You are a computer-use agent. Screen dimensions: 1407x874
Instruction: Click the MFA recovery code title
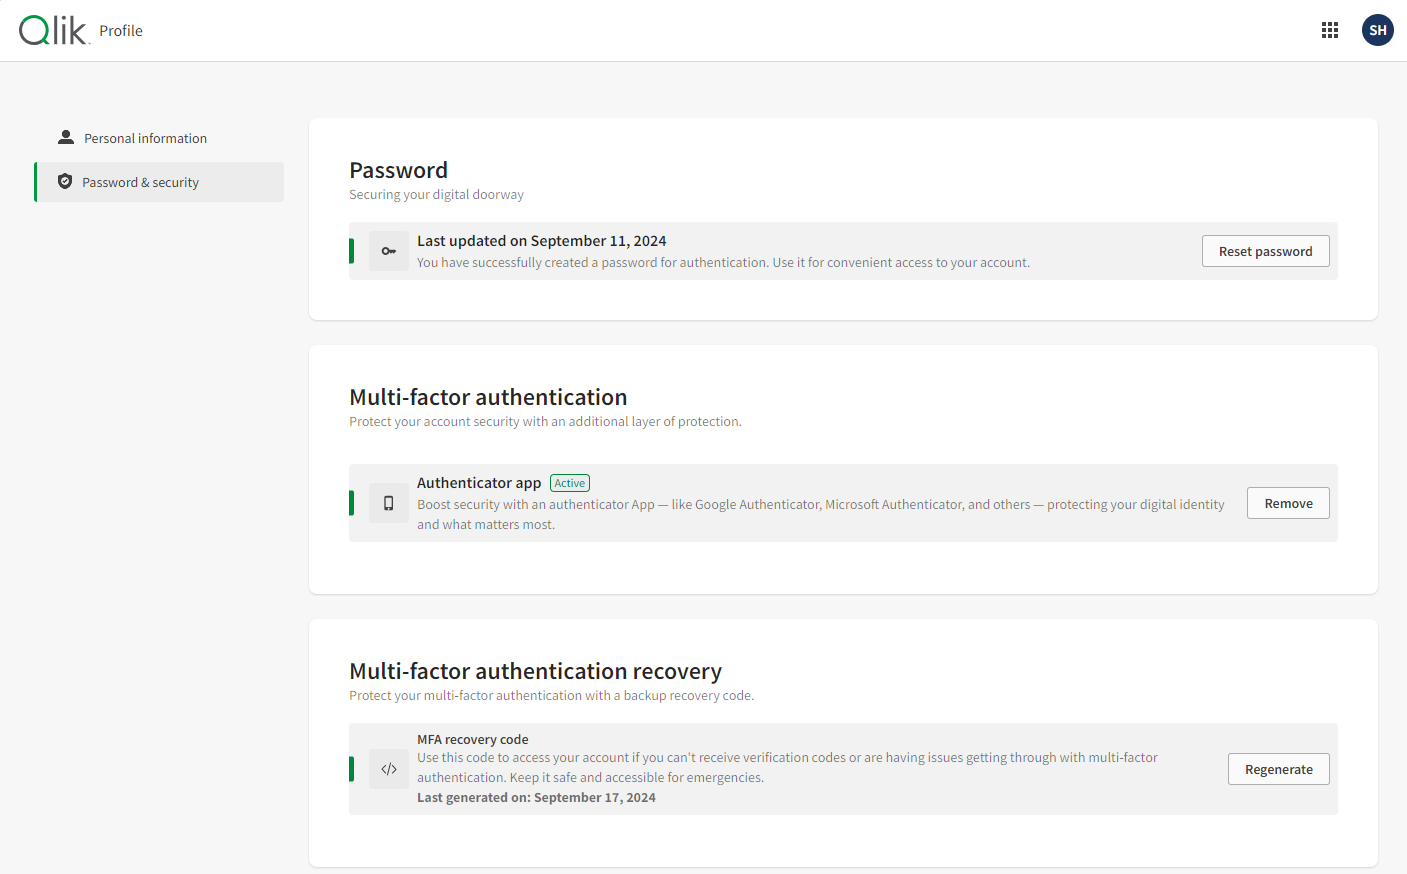(x=472, y=739)
